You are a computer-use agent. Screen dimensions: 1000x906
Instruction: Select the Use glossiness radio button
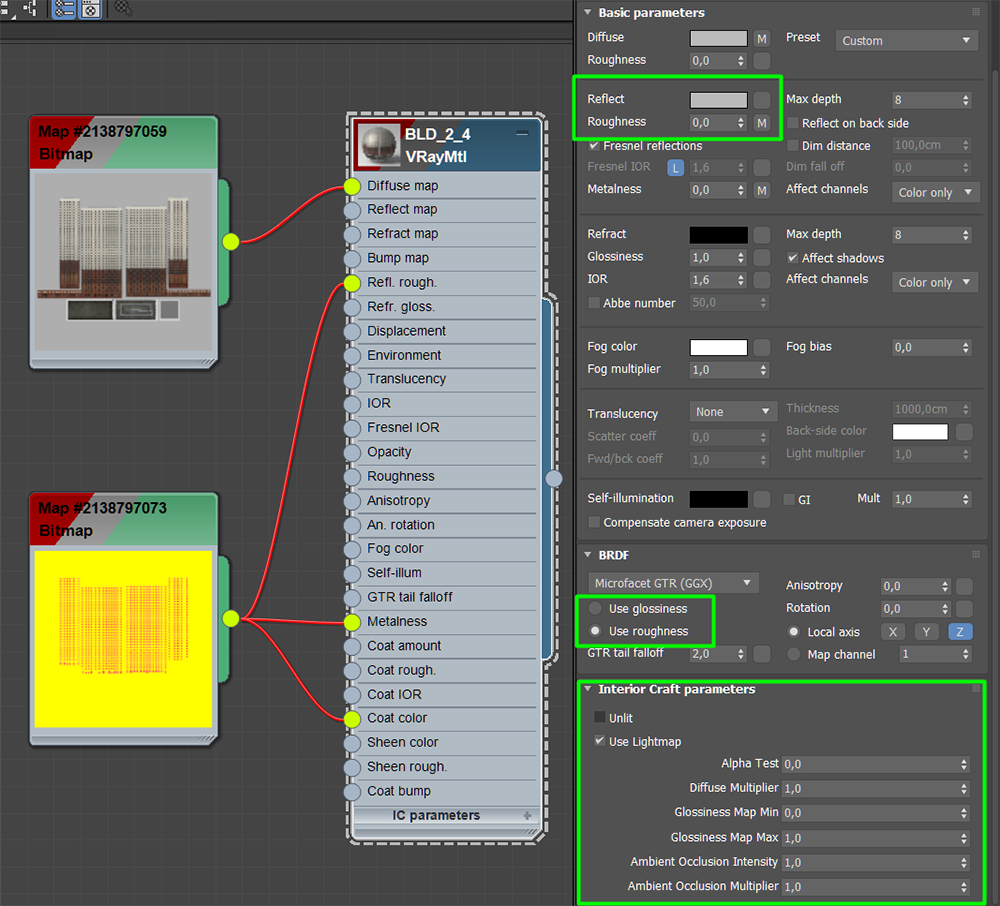(x=595, y=608)
